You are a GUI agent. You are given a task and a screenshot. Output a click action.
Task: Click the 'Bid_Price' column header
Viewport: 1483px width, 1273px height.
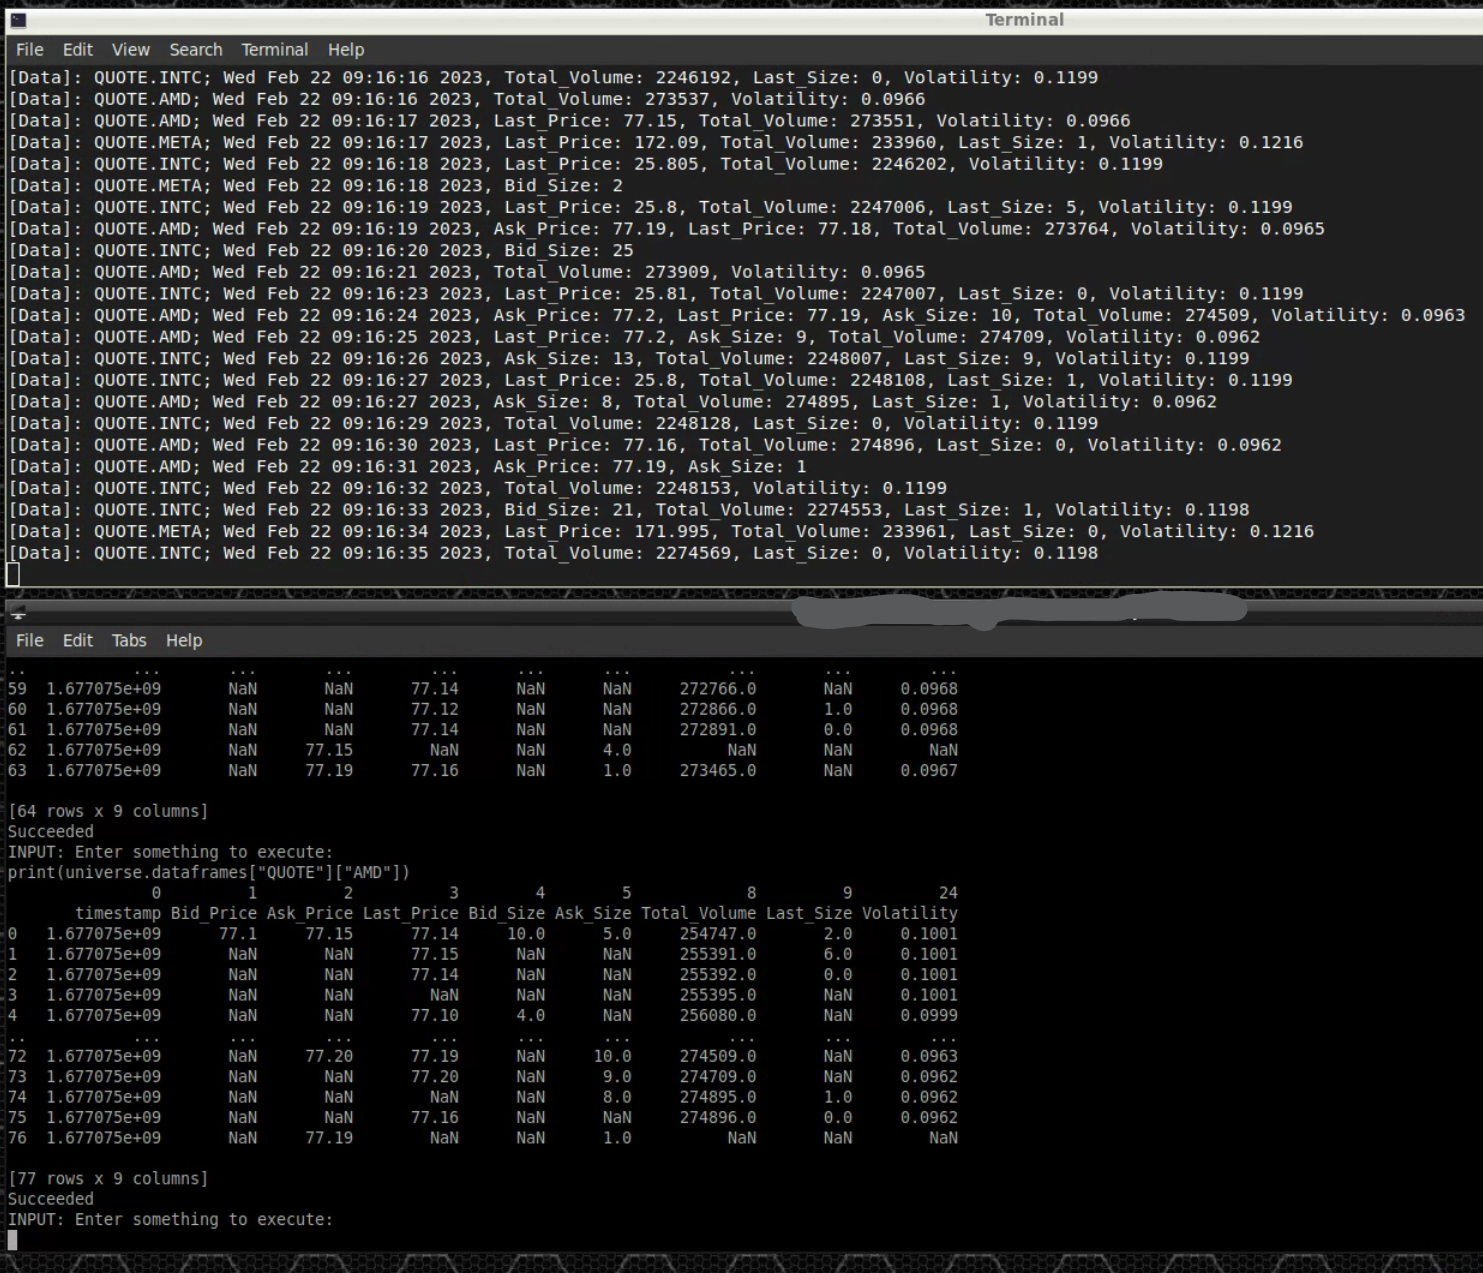(x=214, y=914)
